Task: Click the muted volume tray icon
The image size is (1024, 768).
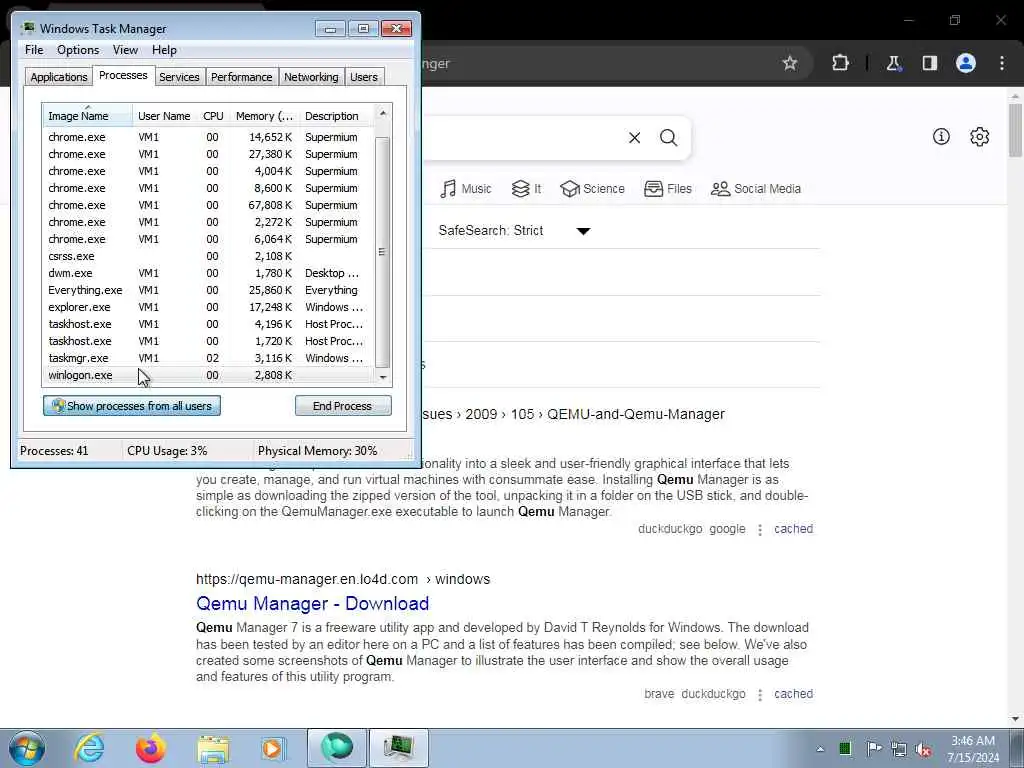Action: (923, 749)
